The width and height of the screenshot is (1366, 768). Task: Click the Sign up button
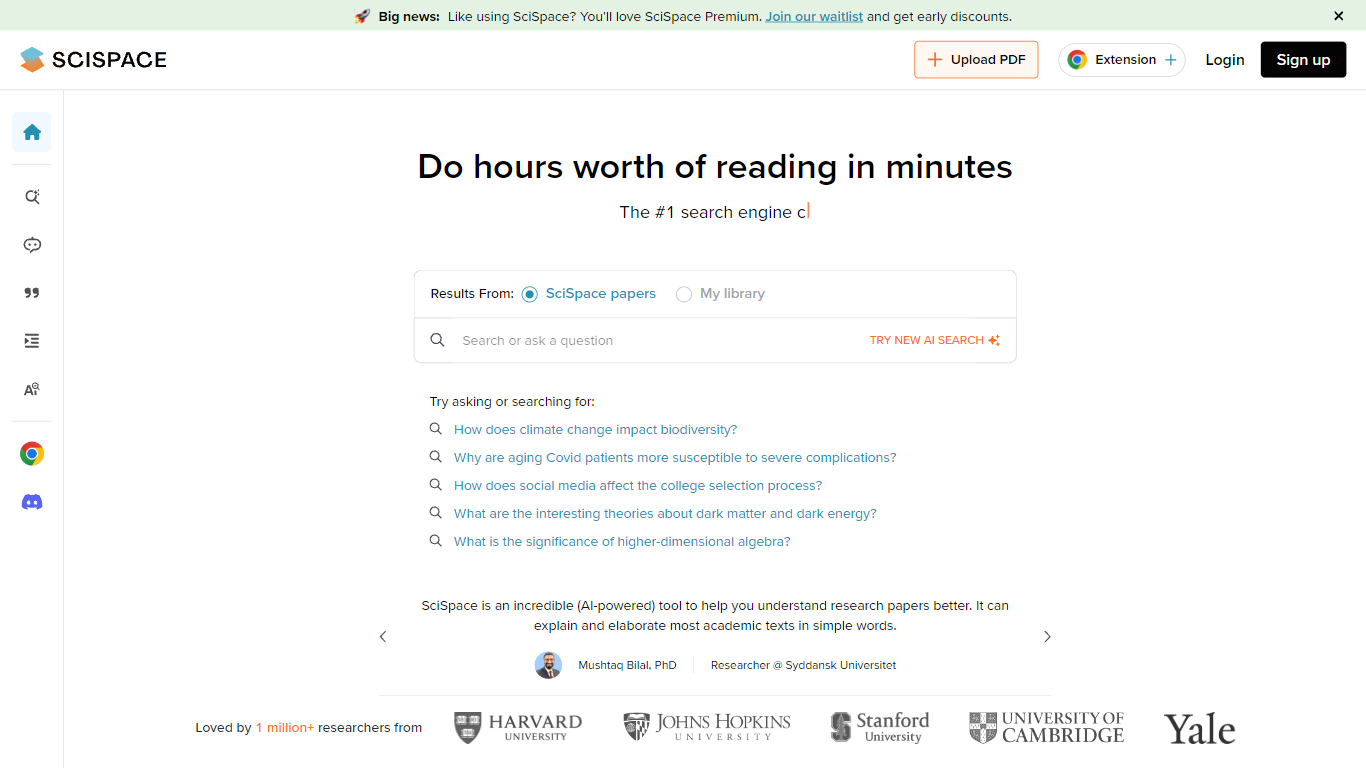(x=1303, y=60)
